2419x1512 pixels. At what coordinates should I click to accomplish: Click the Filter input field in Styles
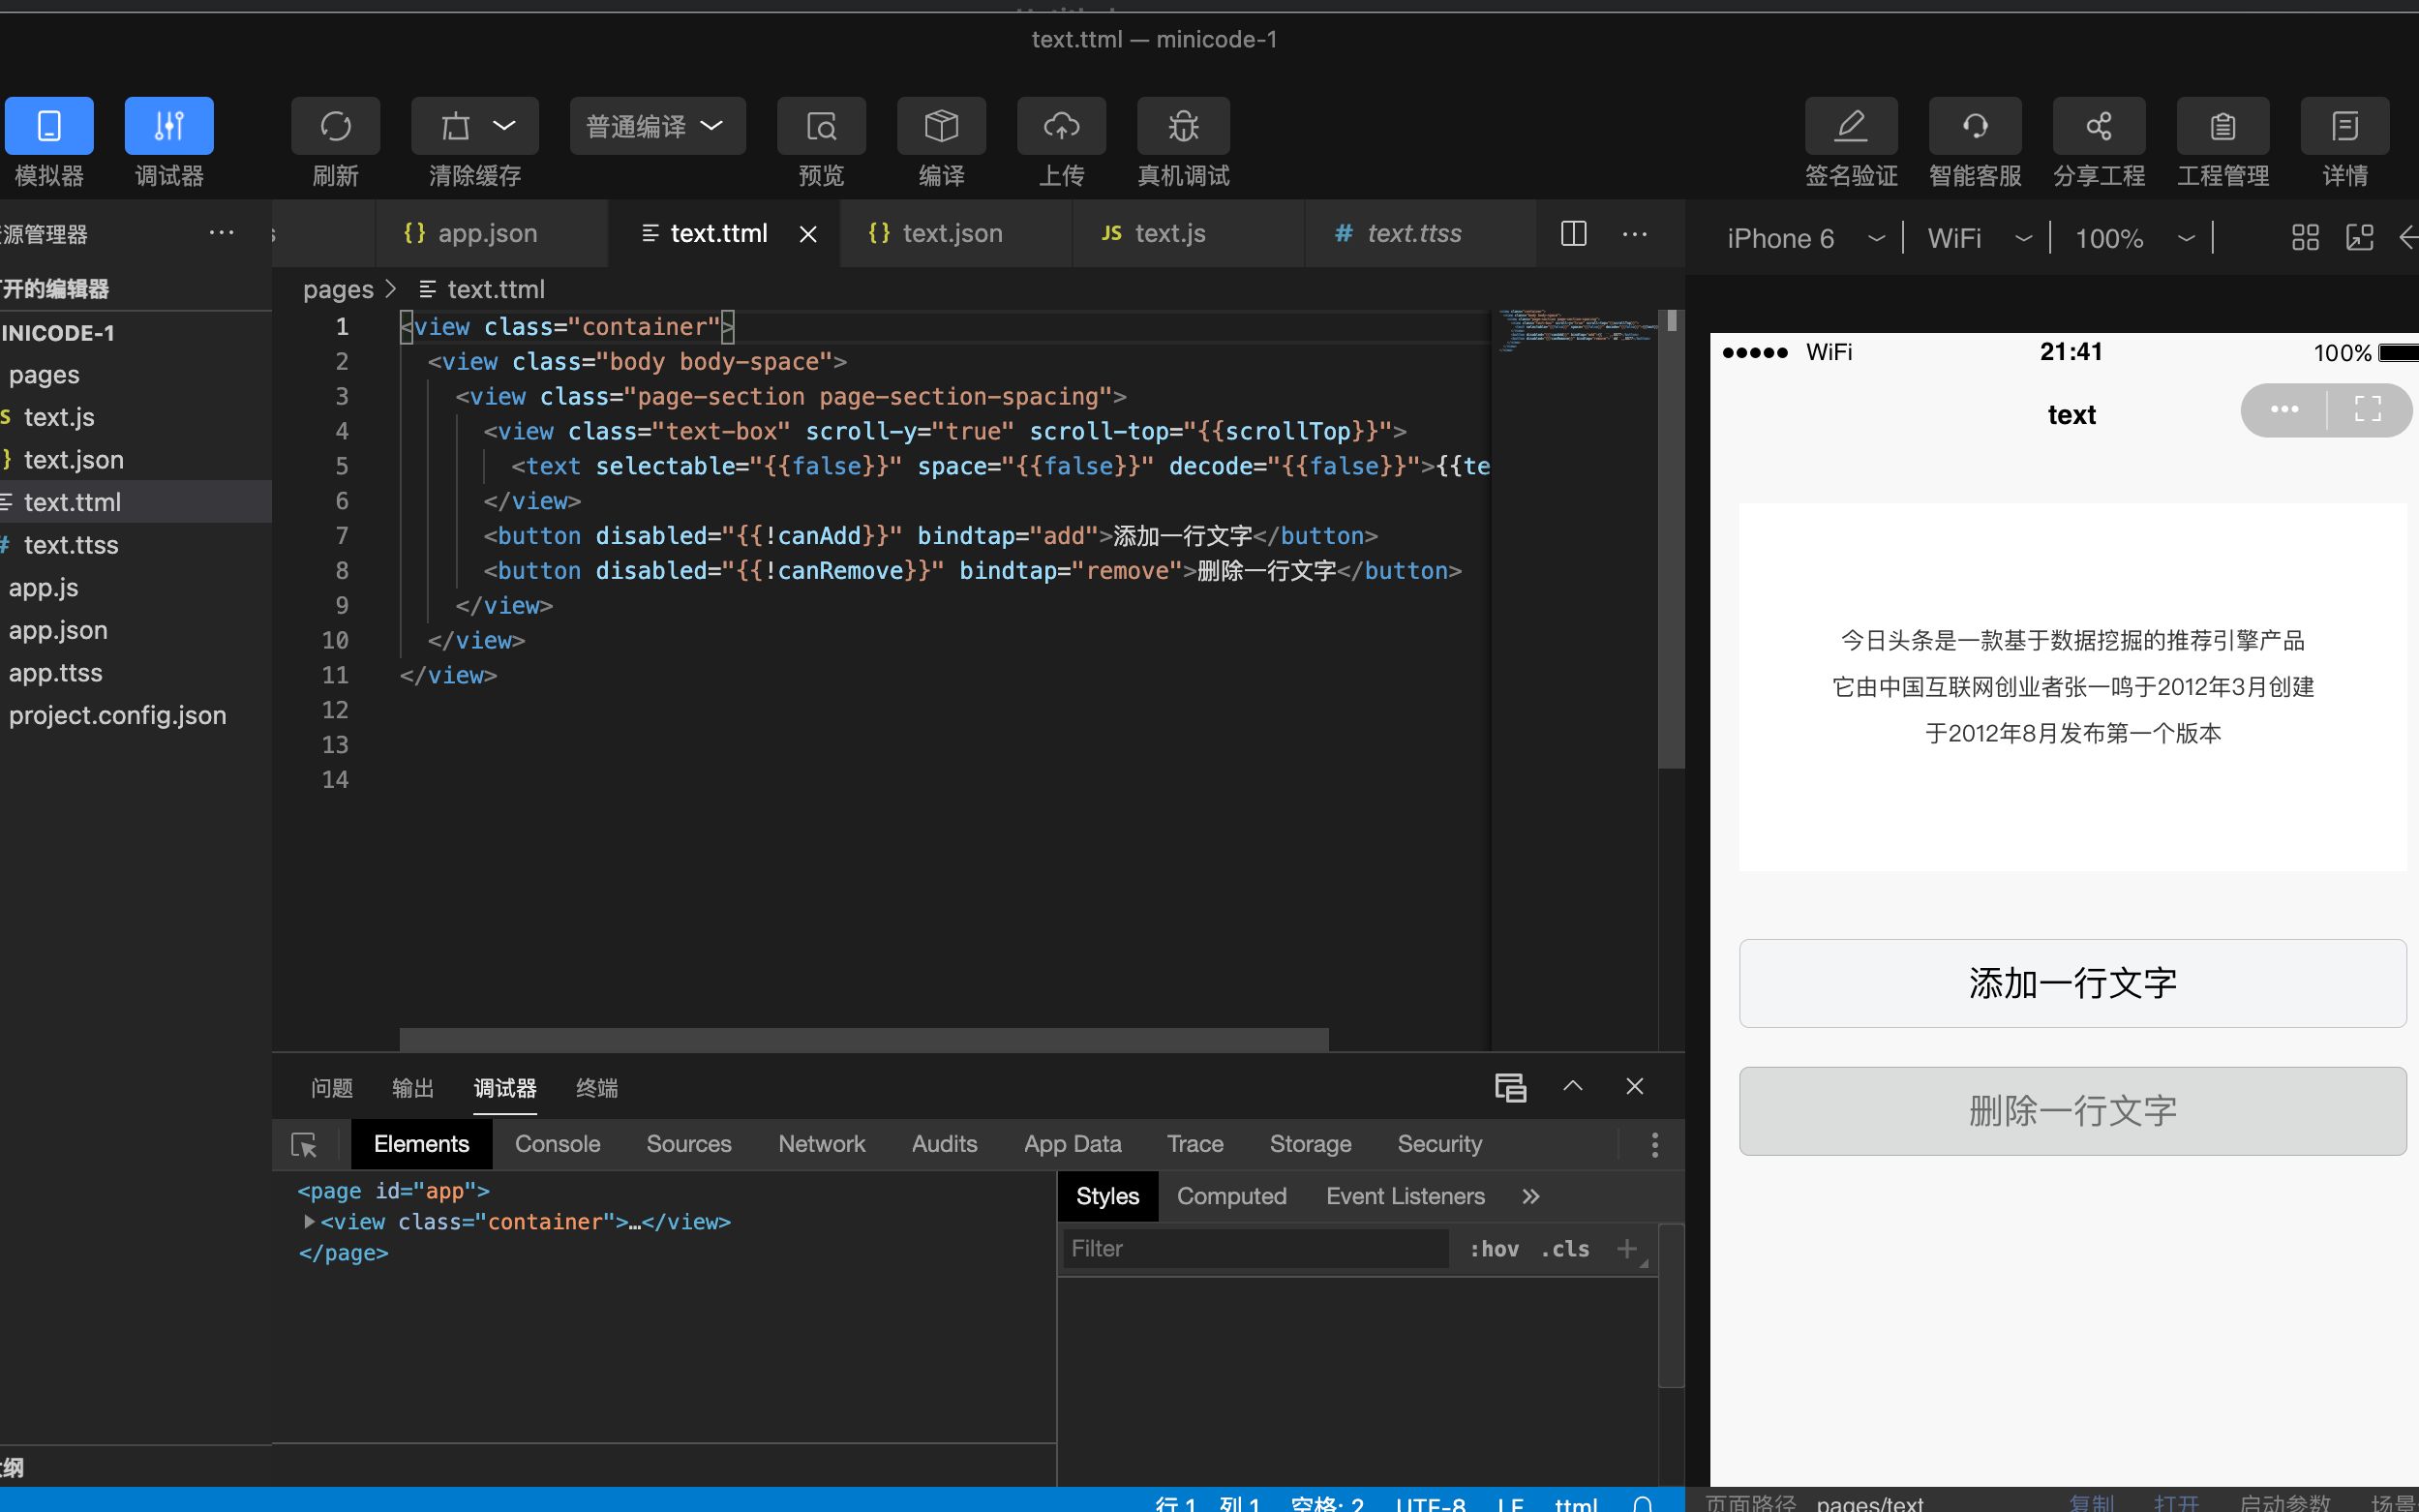click(x=1254, y=1247)
